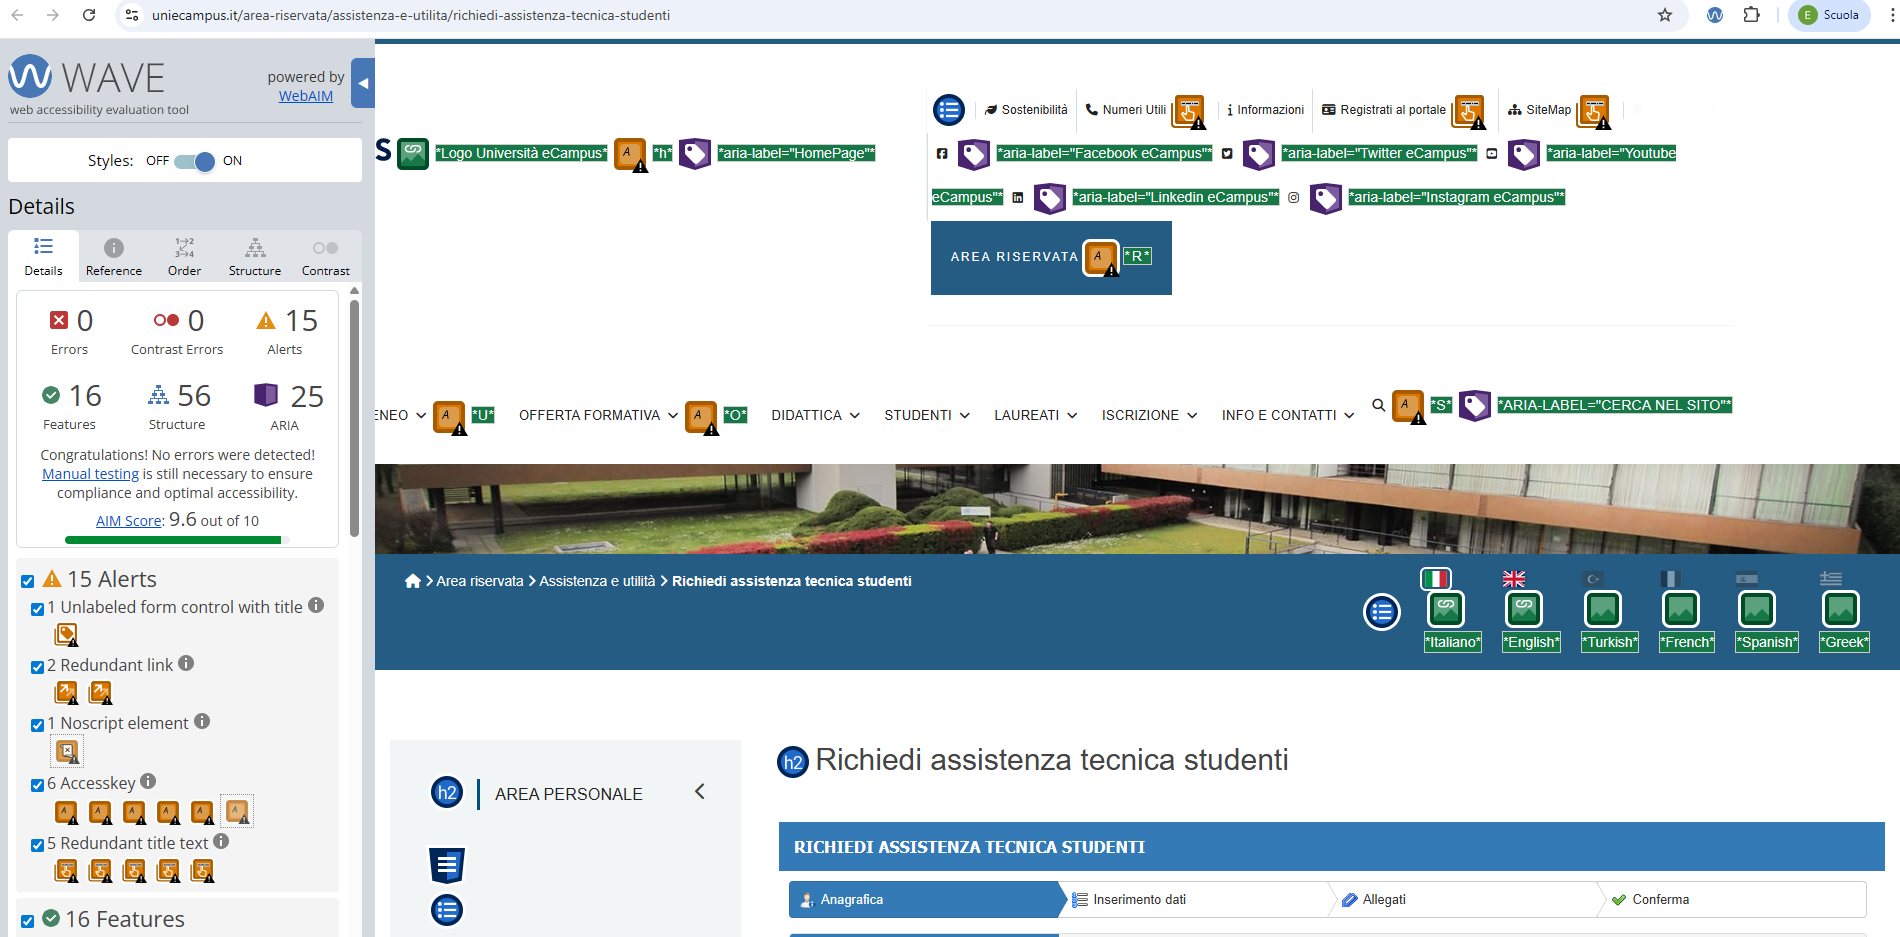Click the AIM score progress bar
This screenshot has width=1900, height=937.
pyautogui.click(x=176, y=540)
